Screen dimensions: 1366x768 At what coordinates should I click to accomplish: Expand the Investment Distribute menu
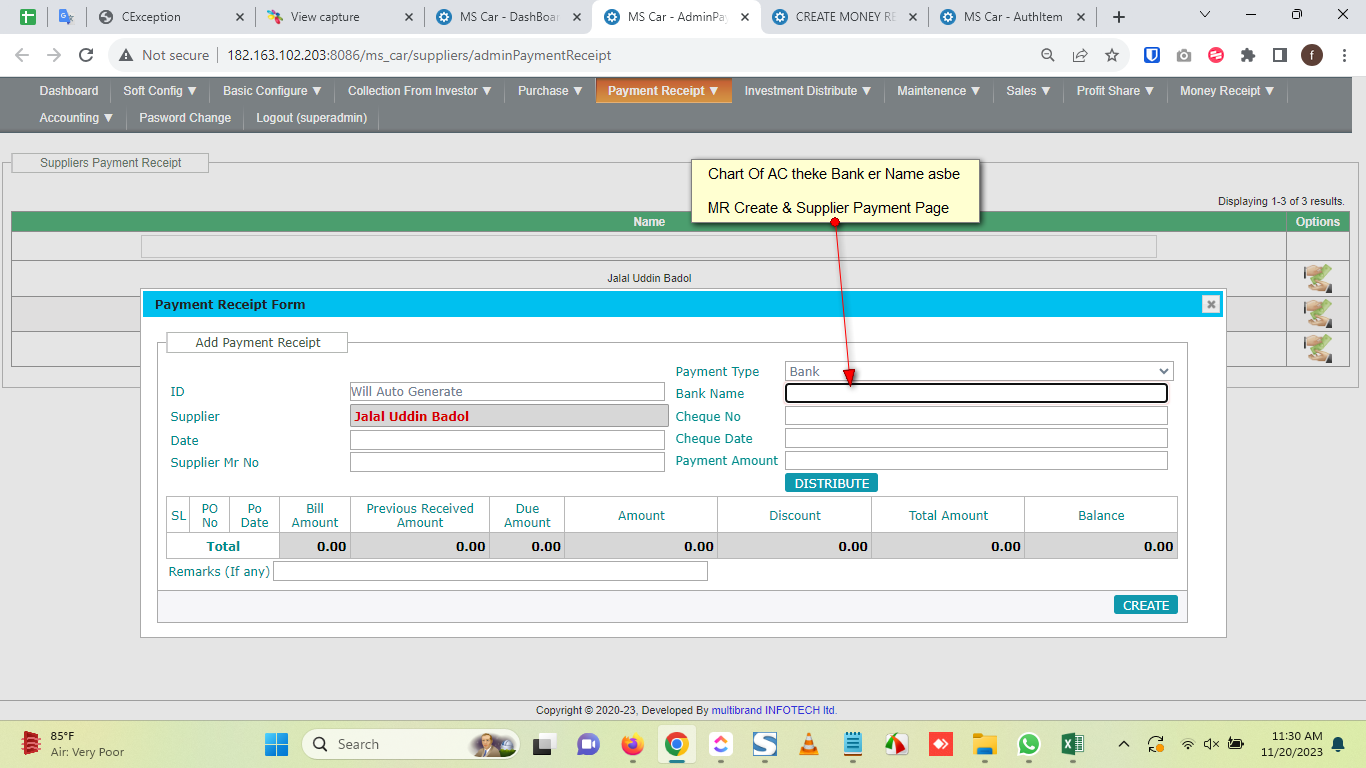point(808,91)
